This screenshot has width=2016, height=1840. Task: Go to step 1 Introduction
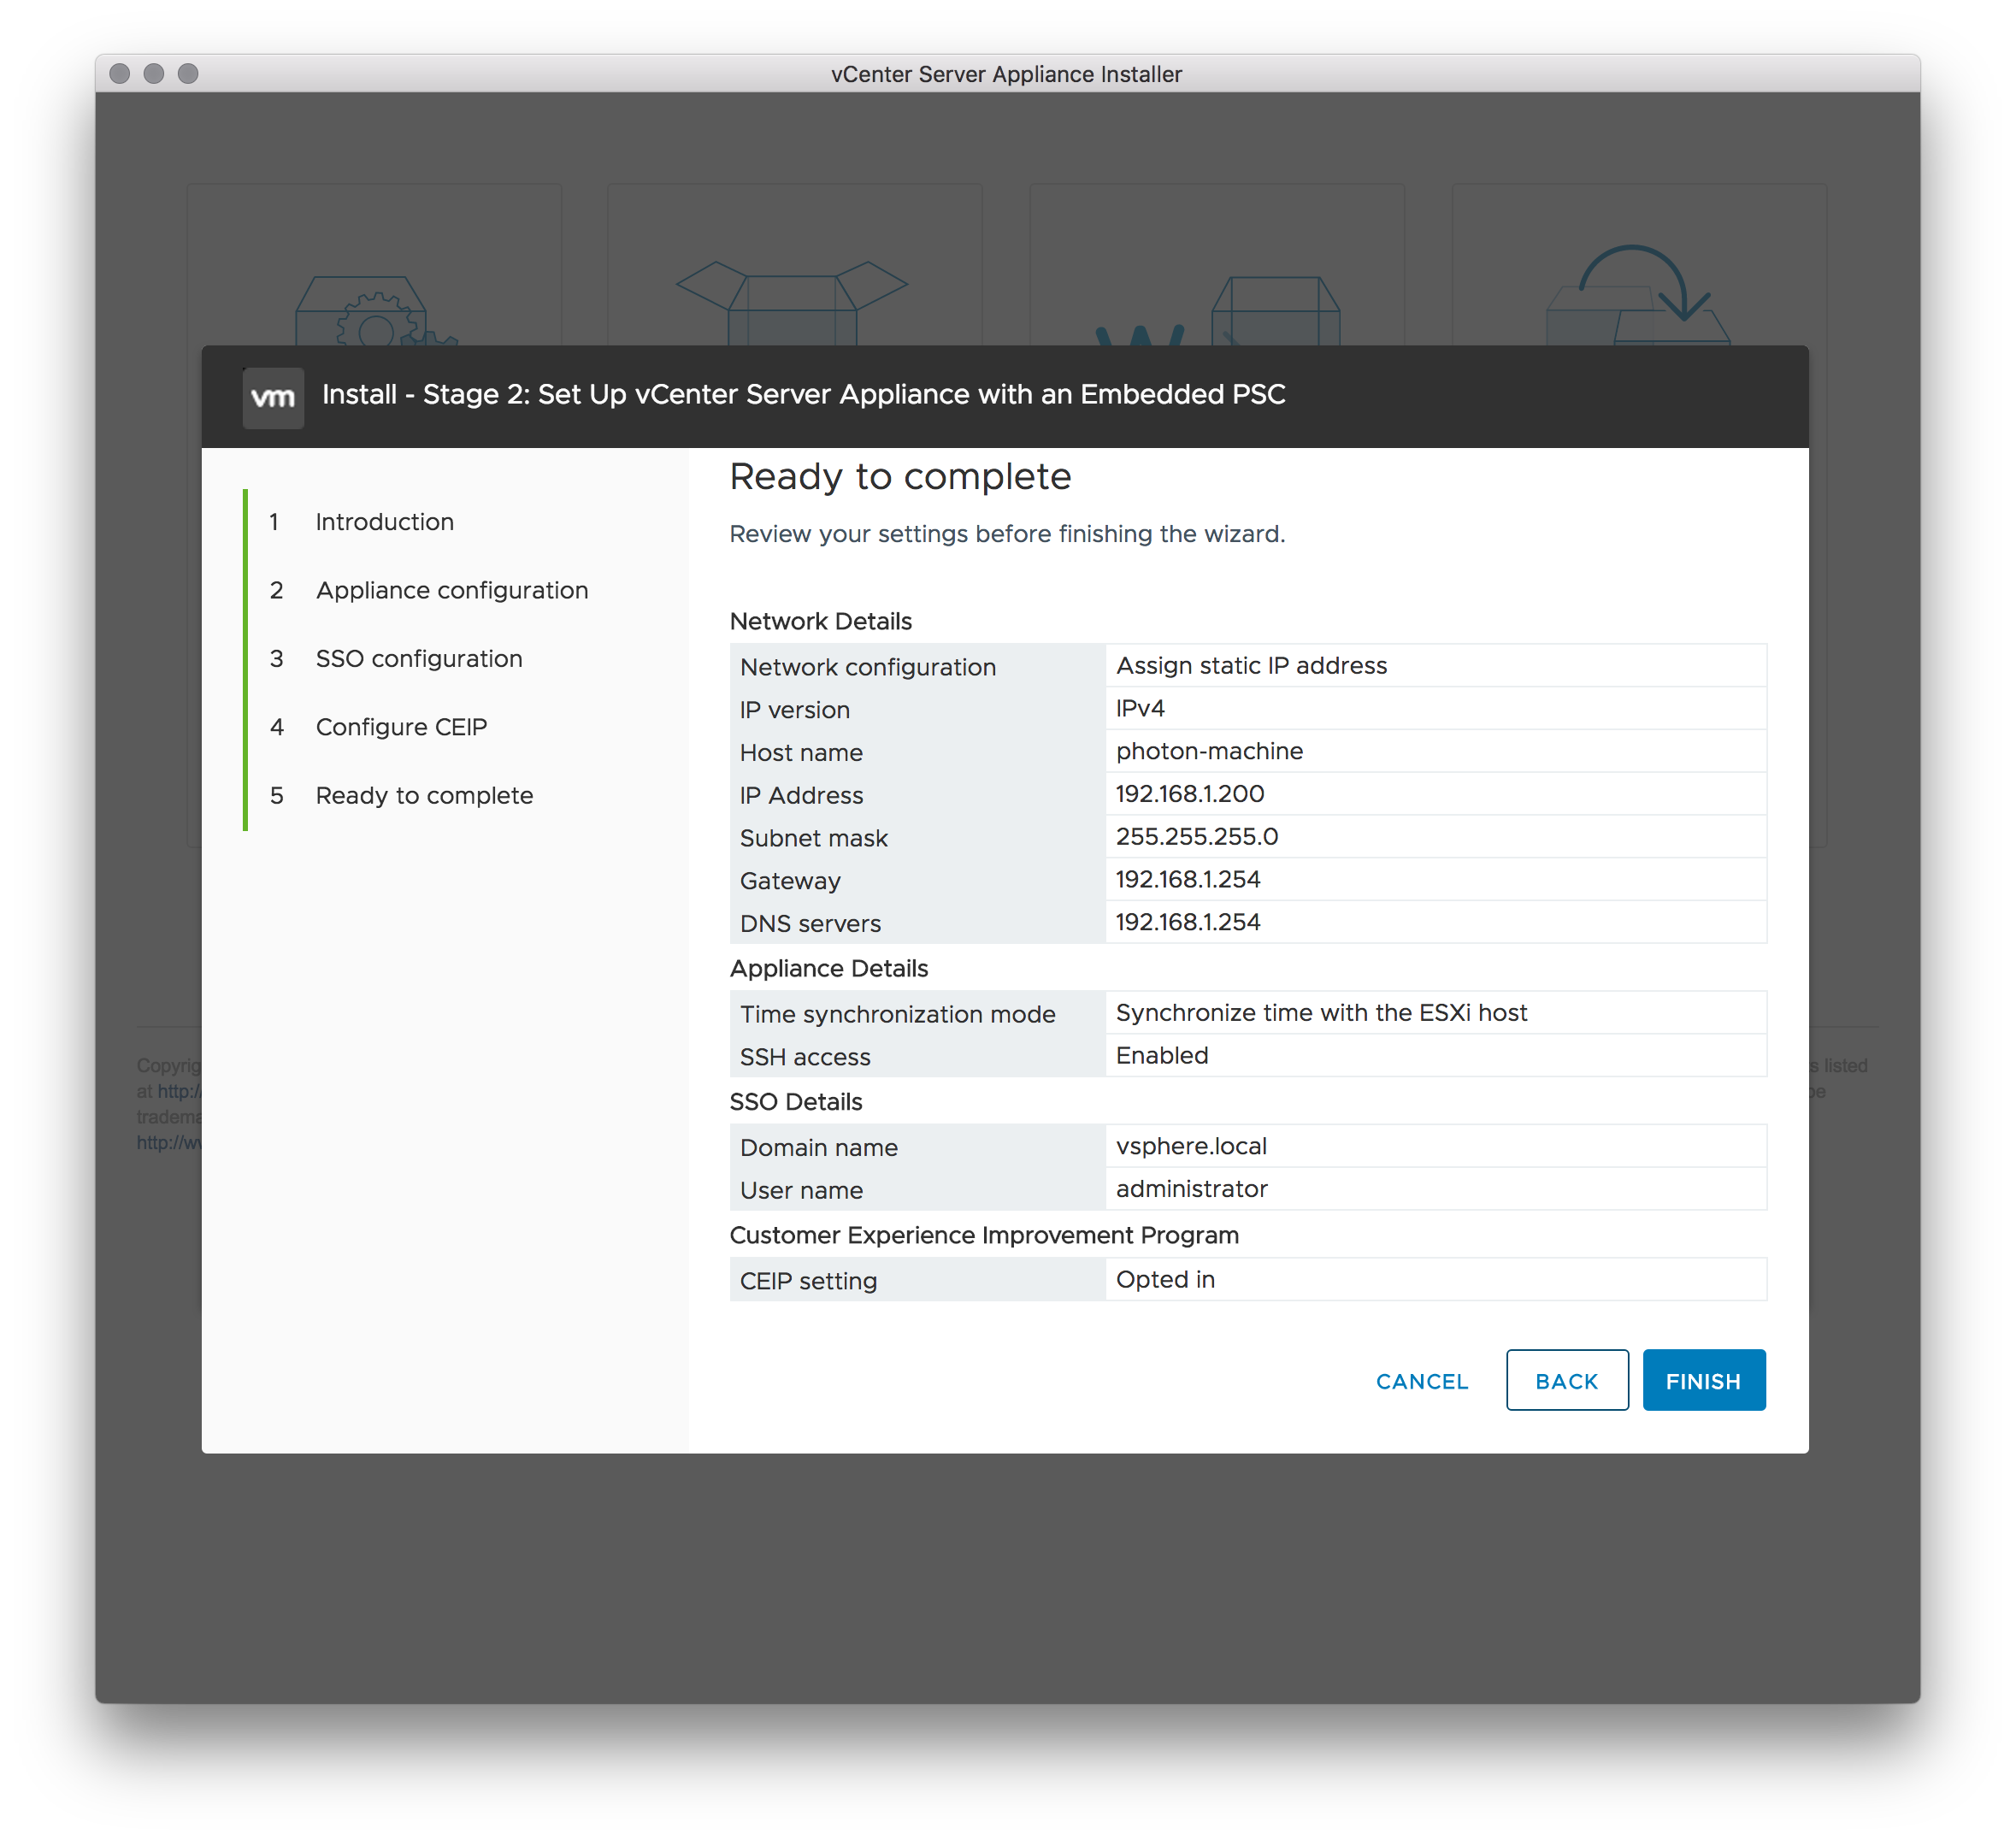pos(384,522)
